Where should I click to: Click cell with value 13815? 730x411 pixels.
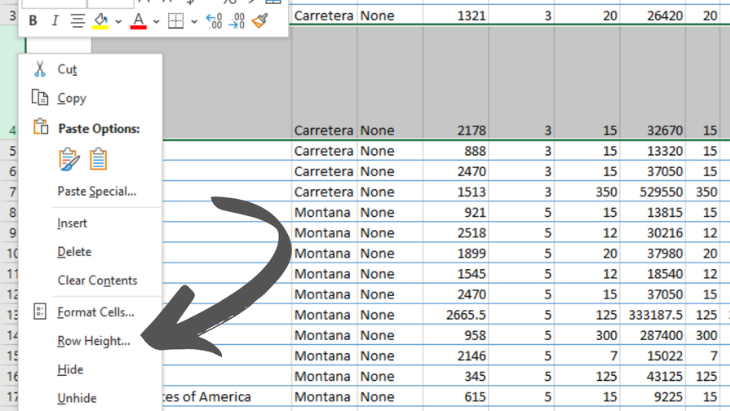click(x=652, y=212)
